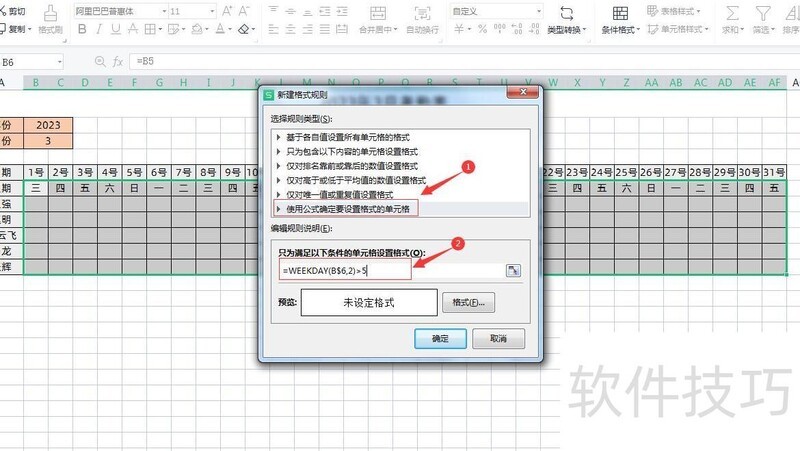800x451 pixels.
Task: Confirm the rule with 确定
Action: click(440, 338)
